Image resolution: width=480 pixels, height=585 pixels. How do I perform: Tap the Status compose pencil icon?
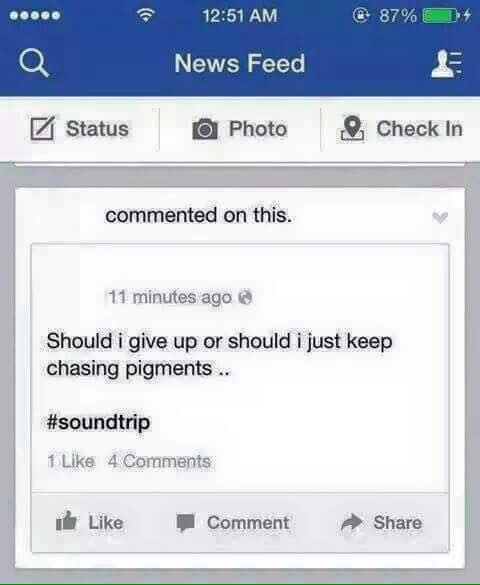42,128
